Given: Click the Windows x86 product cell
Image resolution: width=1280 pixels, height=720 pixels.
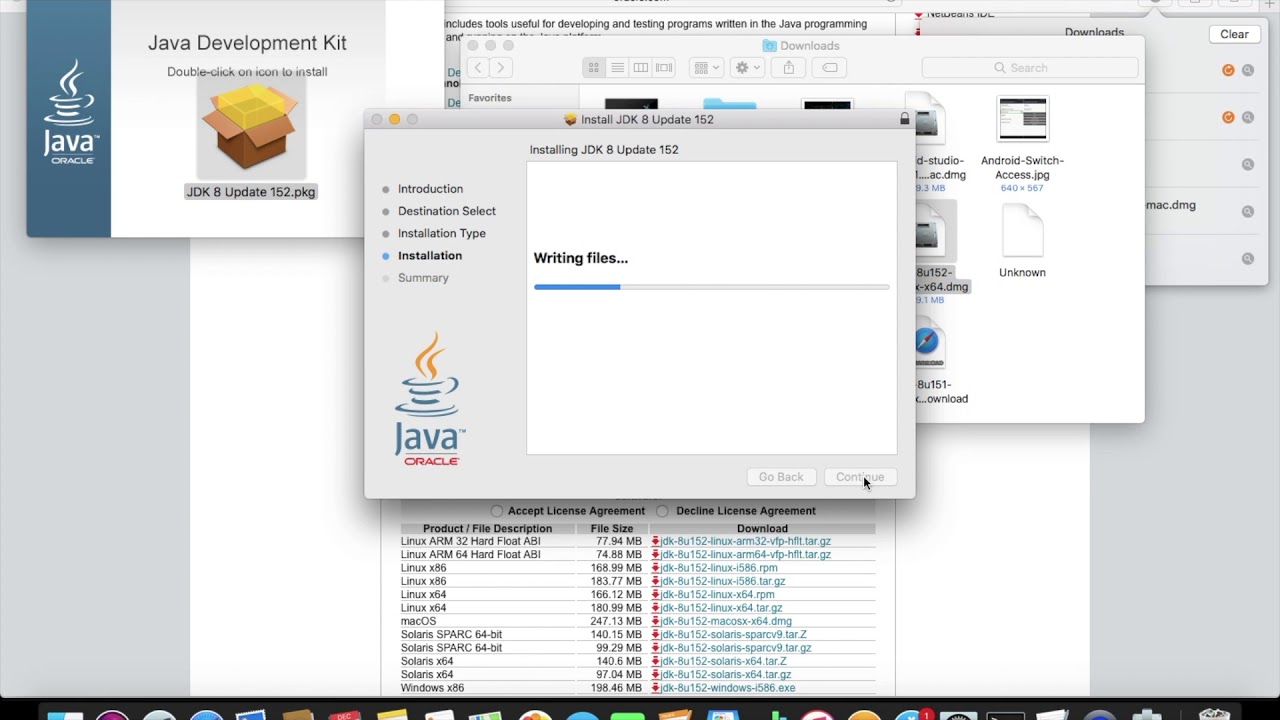Looking at the screenshot, I should 433,688.
